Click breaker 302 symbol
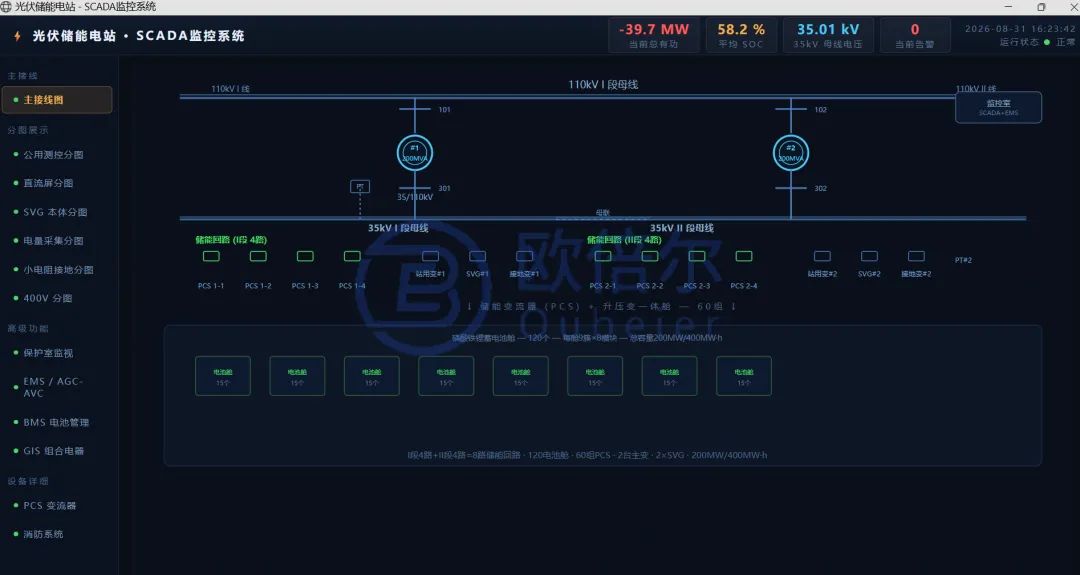This screenshot has width=1080, height=575. pos(791,188)
